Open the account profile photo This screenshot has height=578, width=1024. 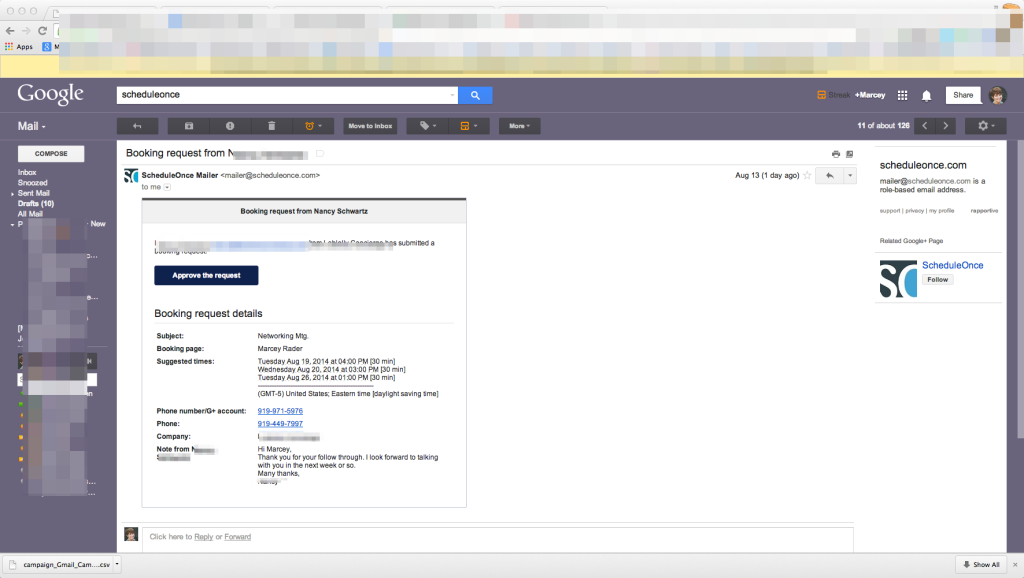(997, 95)
